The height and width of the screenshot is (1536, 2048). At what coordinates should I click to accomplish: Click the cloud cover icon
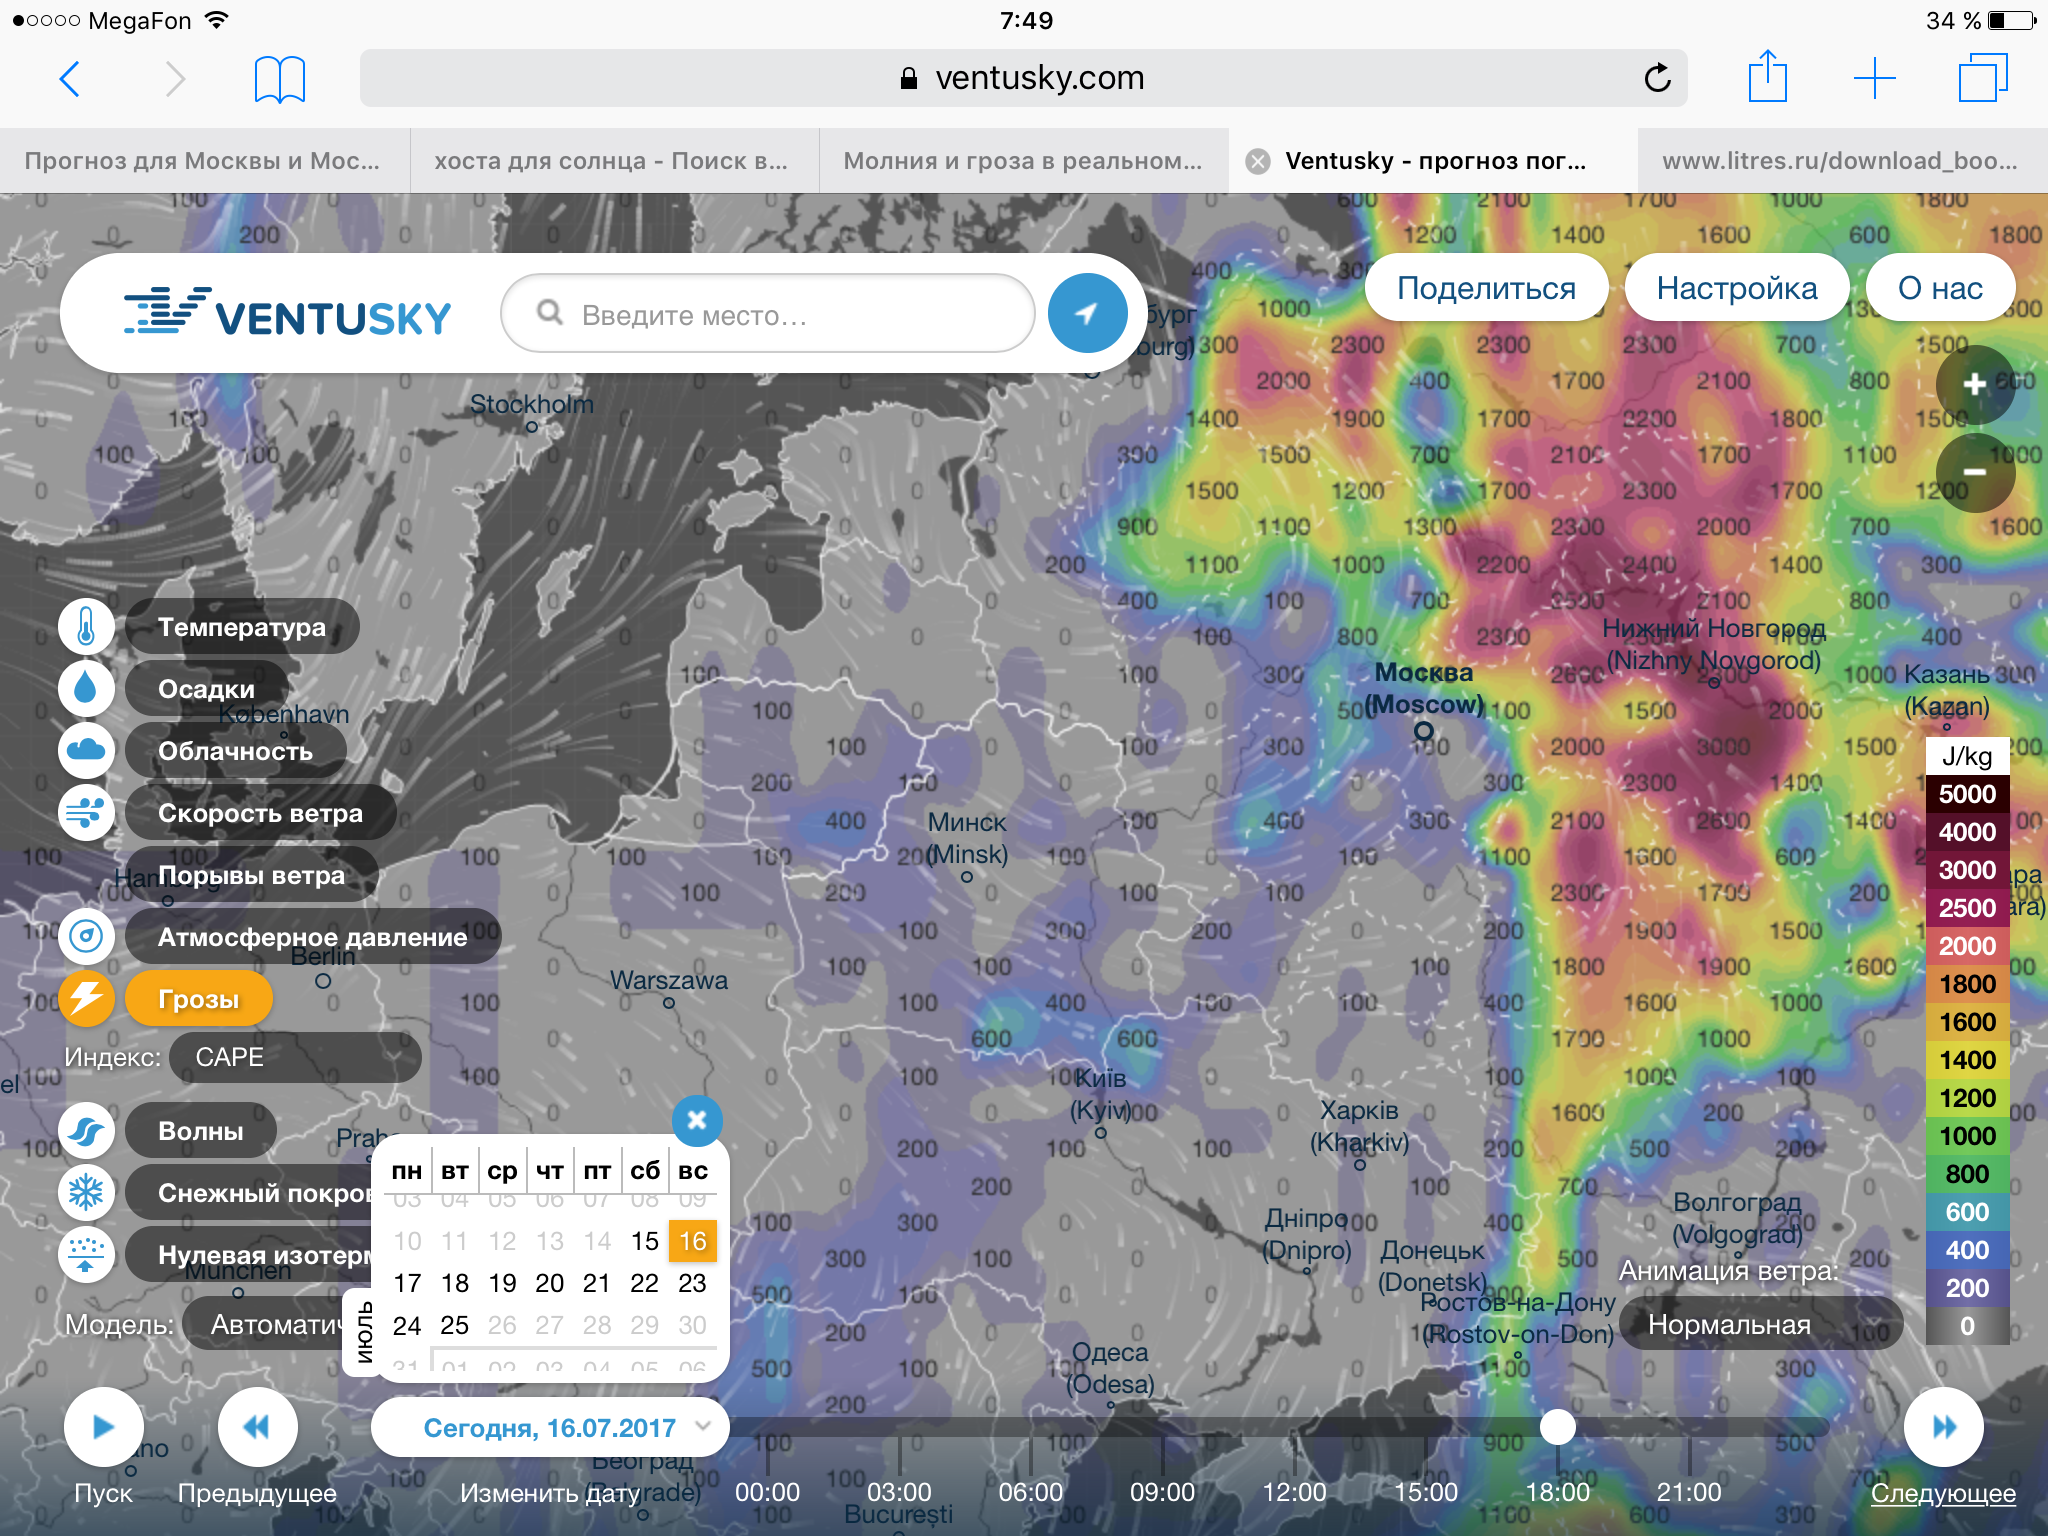click(x=86, y=751)
